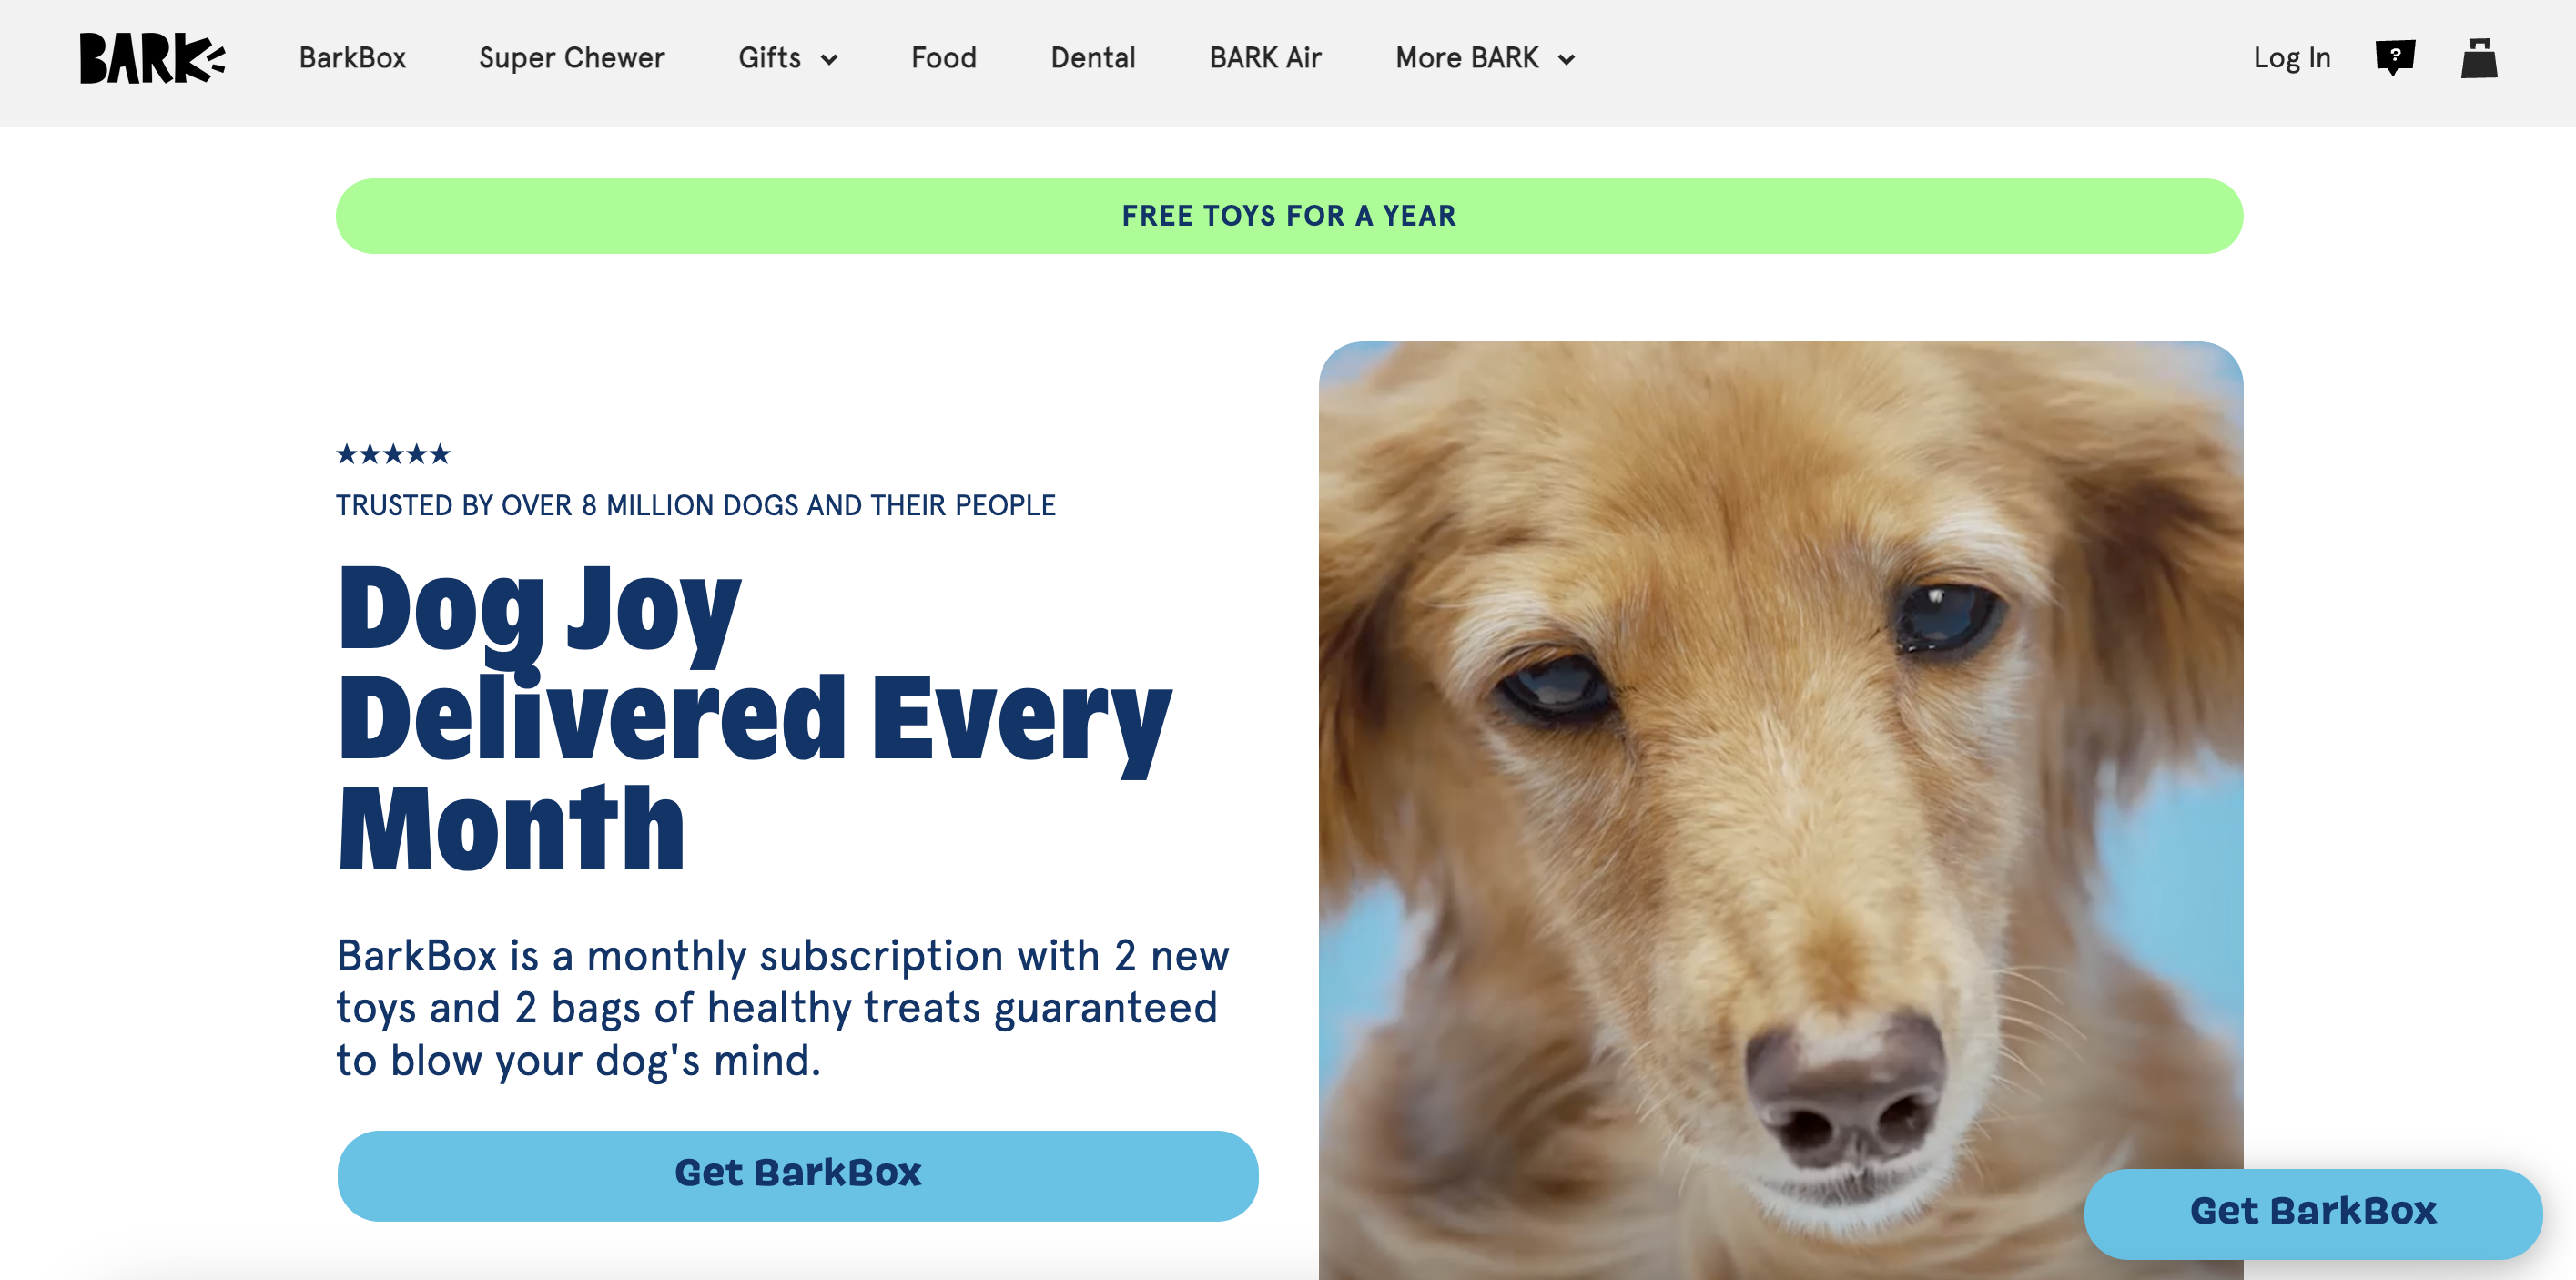Click the Trusted By Over 8 Million text
Viewport: 2576px width, 1280px height.
point(695,505)
